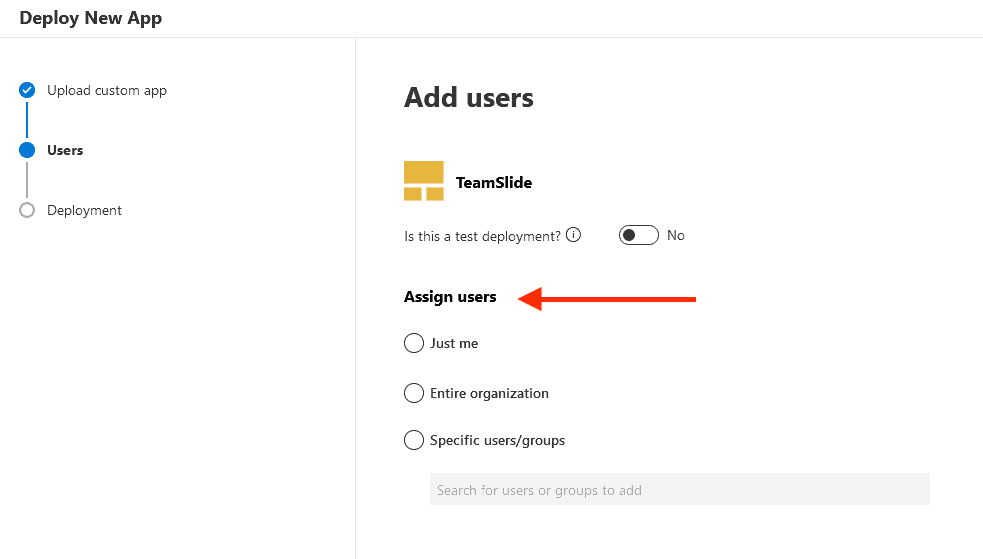Jump to the Deployment step label
The width and height of the screenshot is (983, 559).
click(84, 210)
